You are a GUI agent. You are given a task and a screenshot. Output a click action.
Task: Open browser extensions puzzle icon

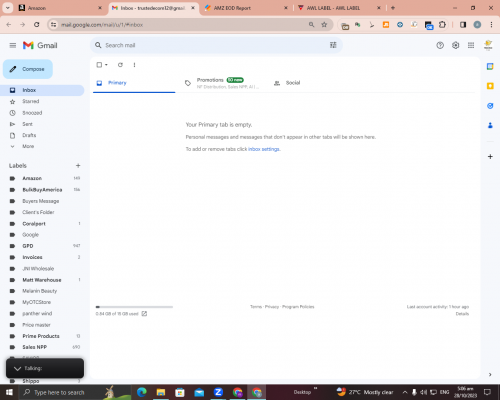442,25
